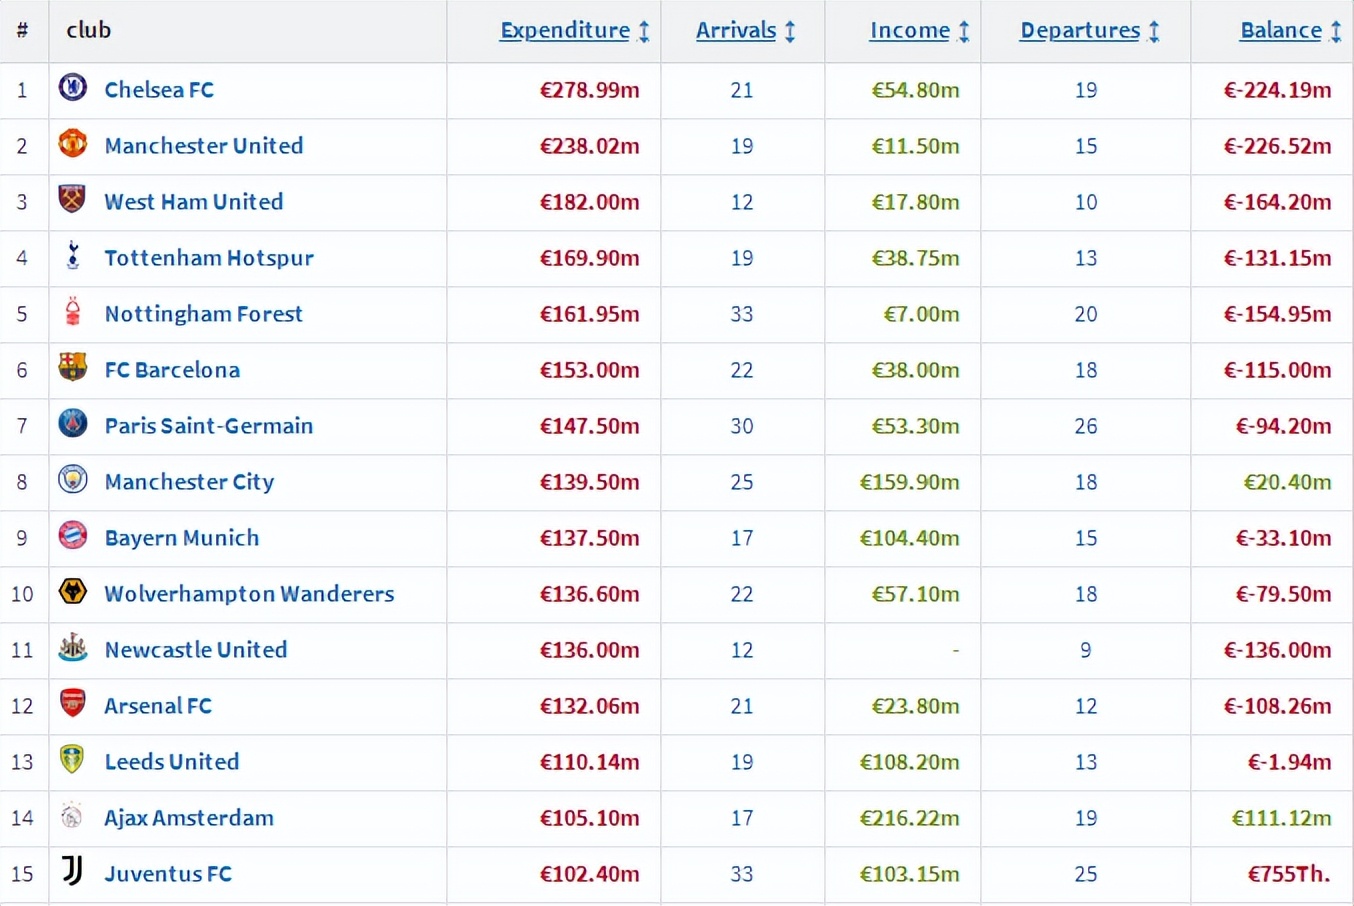Click the Bayern Munich crest icon
This screenshot has width=1354, height=906.
(x=72, y=536)
